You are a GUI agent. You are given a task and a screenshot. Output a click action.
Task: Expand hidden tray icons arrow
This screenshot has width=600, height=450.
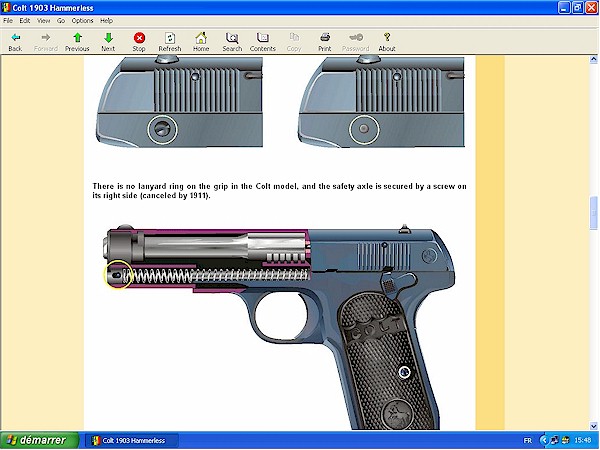click(544, 441)
